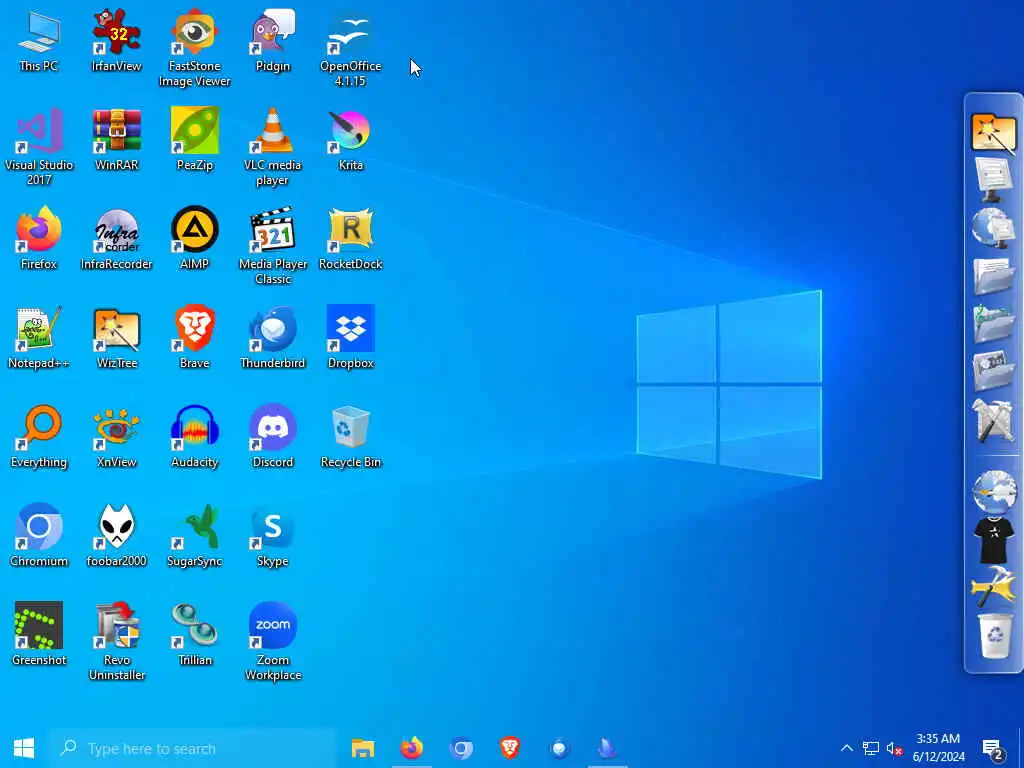Select the InfraRecorder desktop shortcut

(x=116, y=238)
